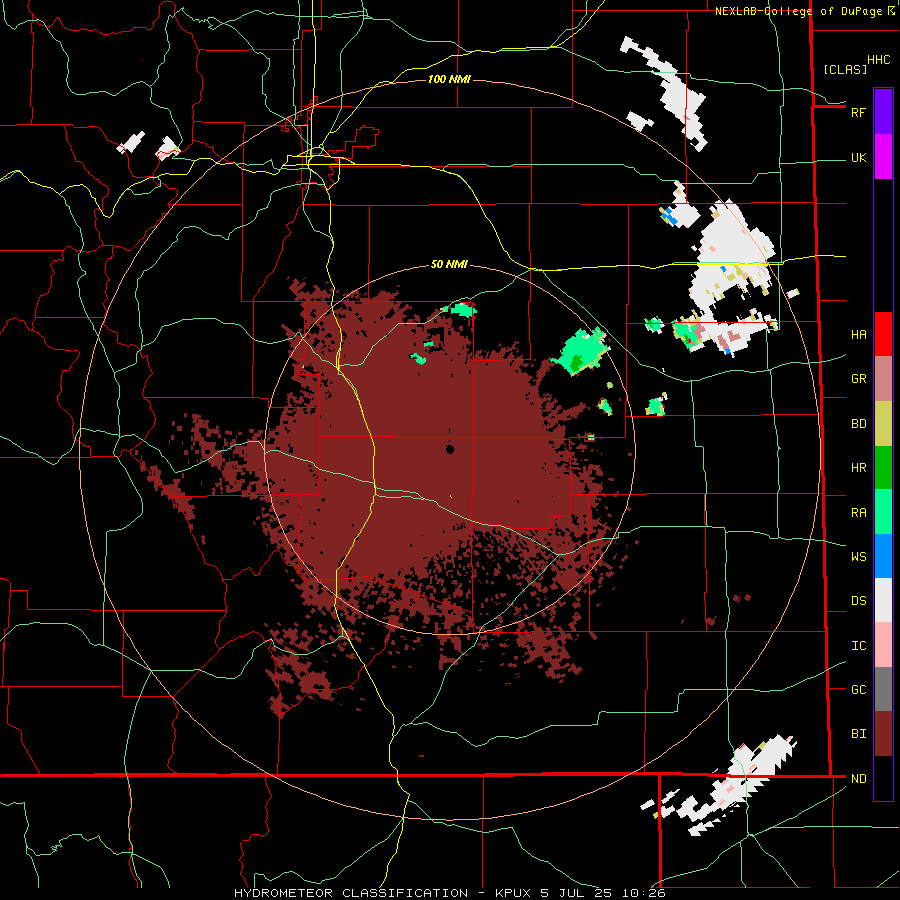Click the 'GC' legend label
The image size is (900, 900).
point(858,690)
